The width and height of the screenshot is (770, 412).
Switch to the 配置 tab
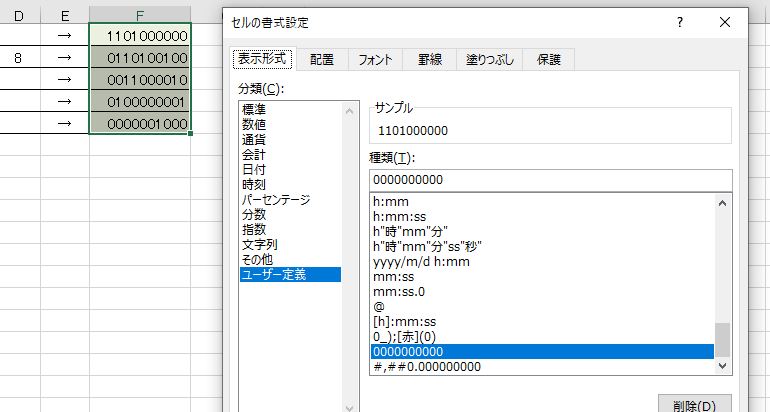point(322,59)
